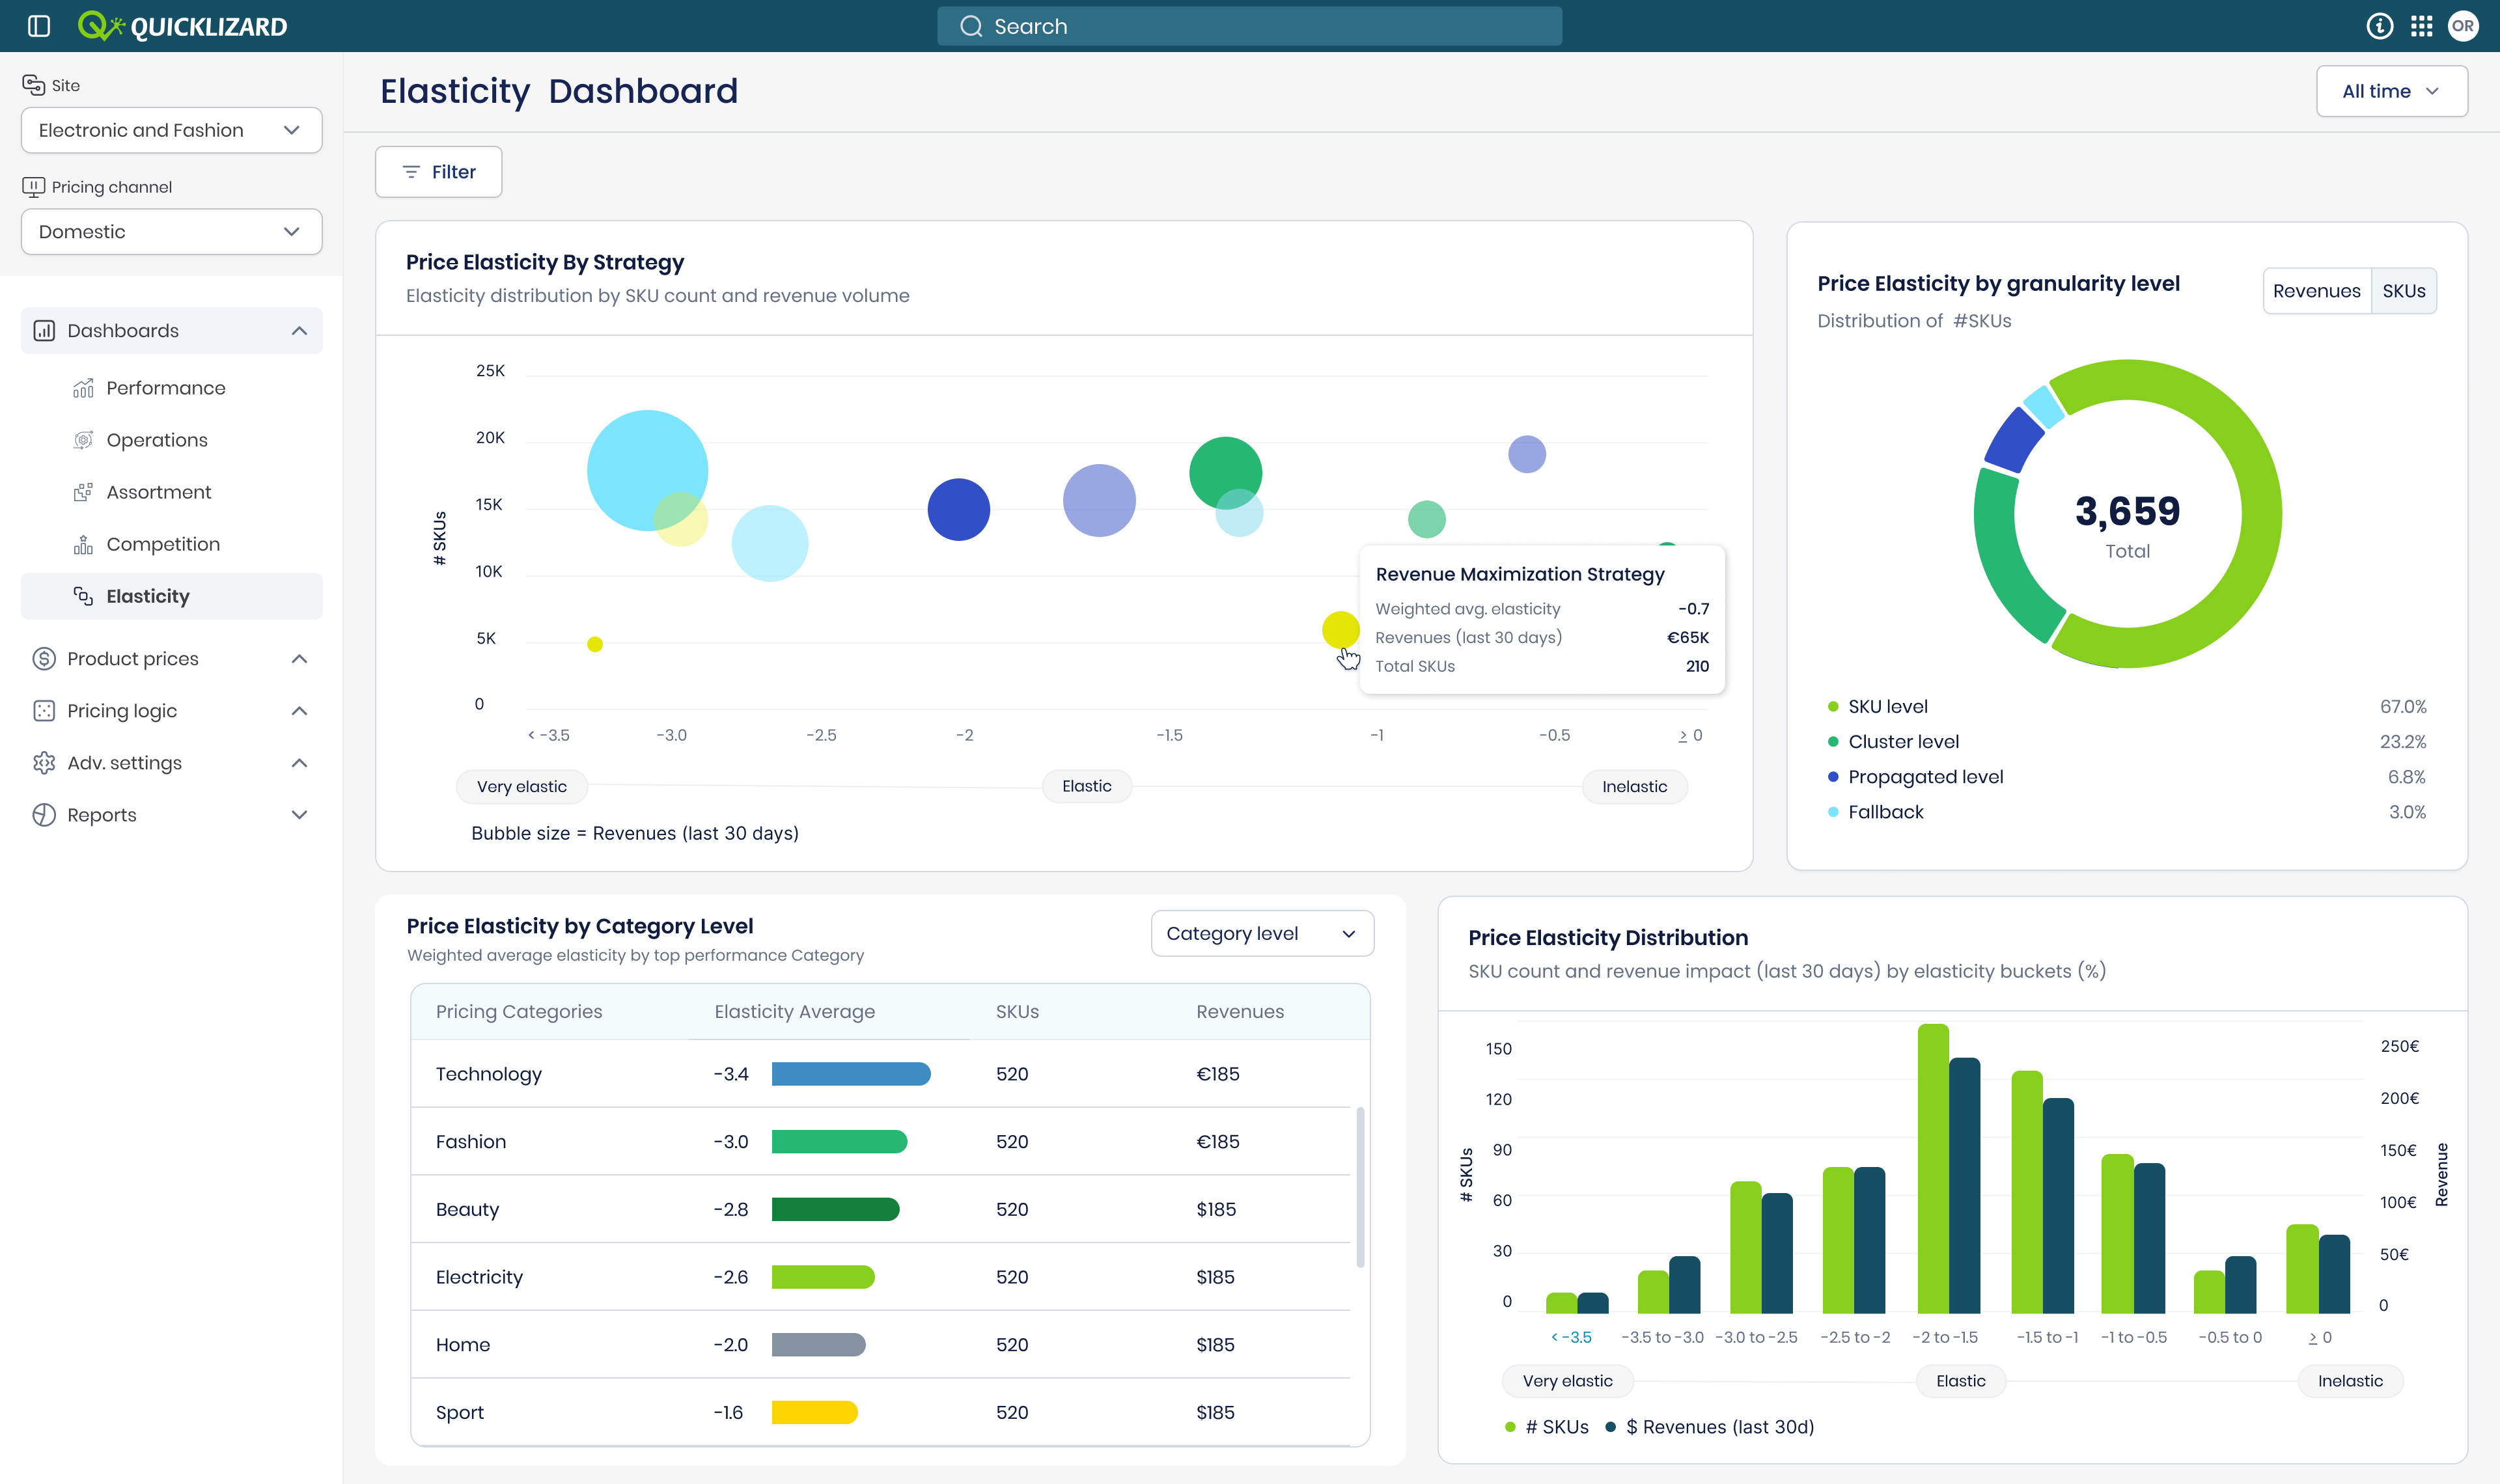Click the large cyan bubble
Viewport: 2500px width, 1484px height.
647,470
